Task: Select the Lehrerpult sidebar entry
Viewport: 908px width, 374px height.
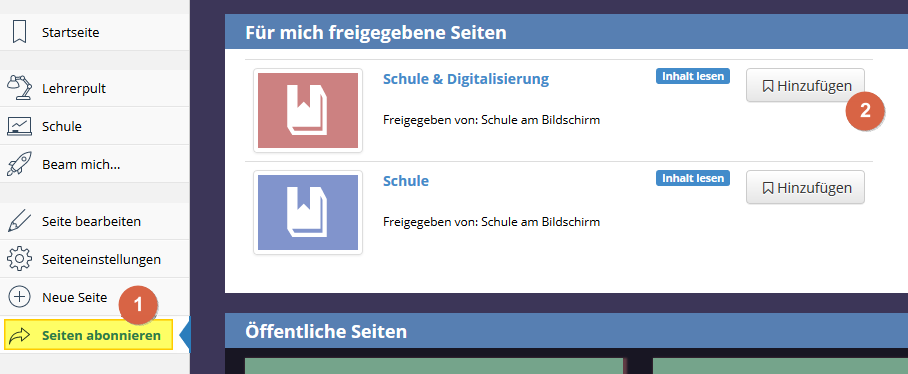Action: 94,89
